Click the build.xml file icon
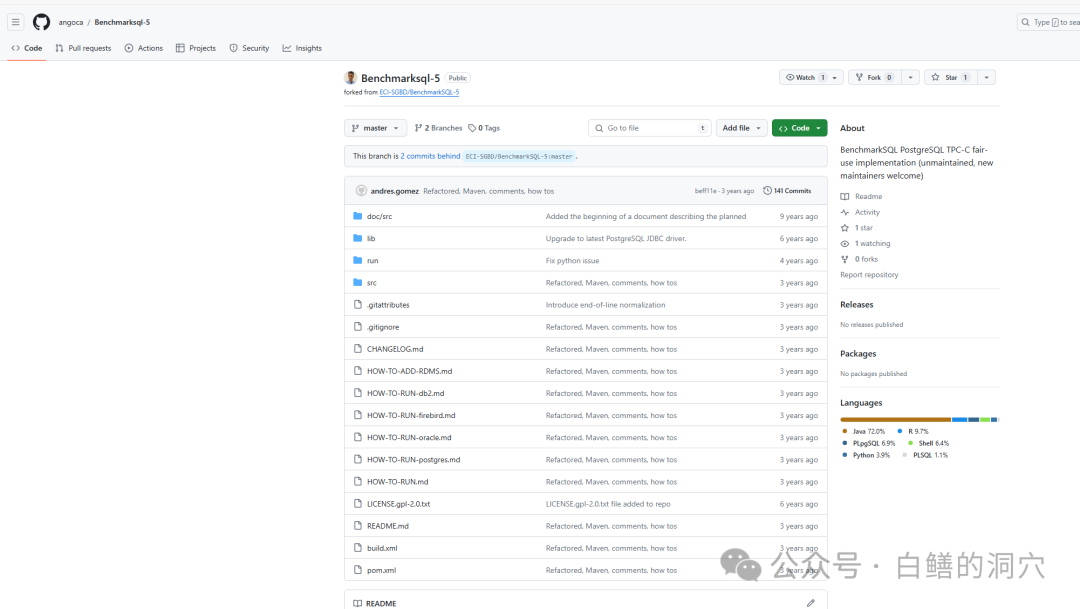Viewport: 1080px width, 609px height. point(357,548)
